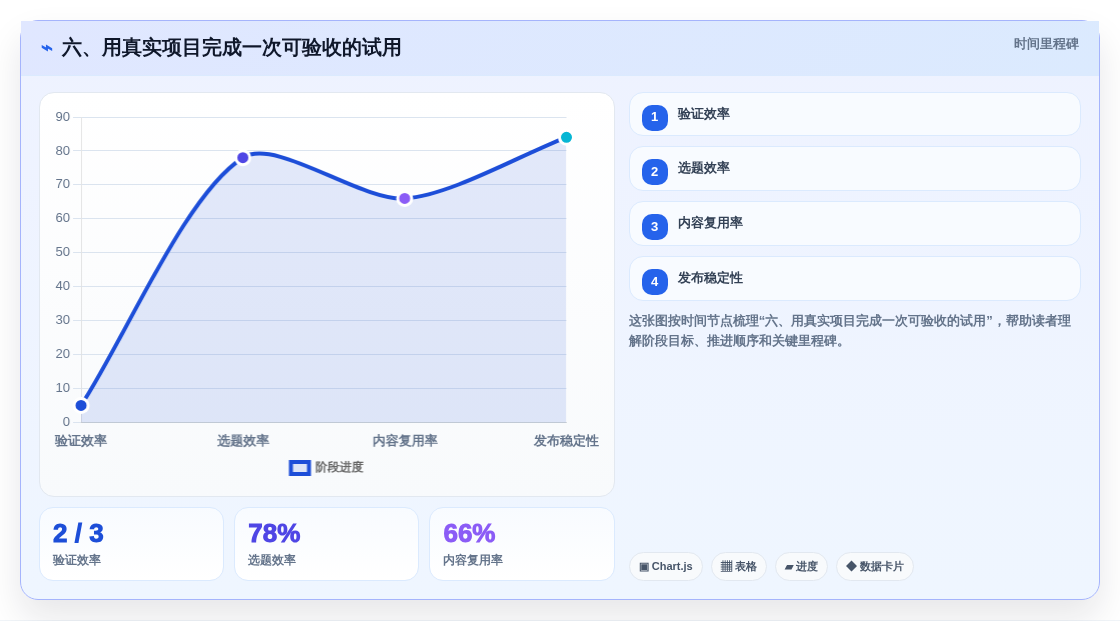Click the y-axis value 0
The image size is (1120, 621).
click(66, 422)
